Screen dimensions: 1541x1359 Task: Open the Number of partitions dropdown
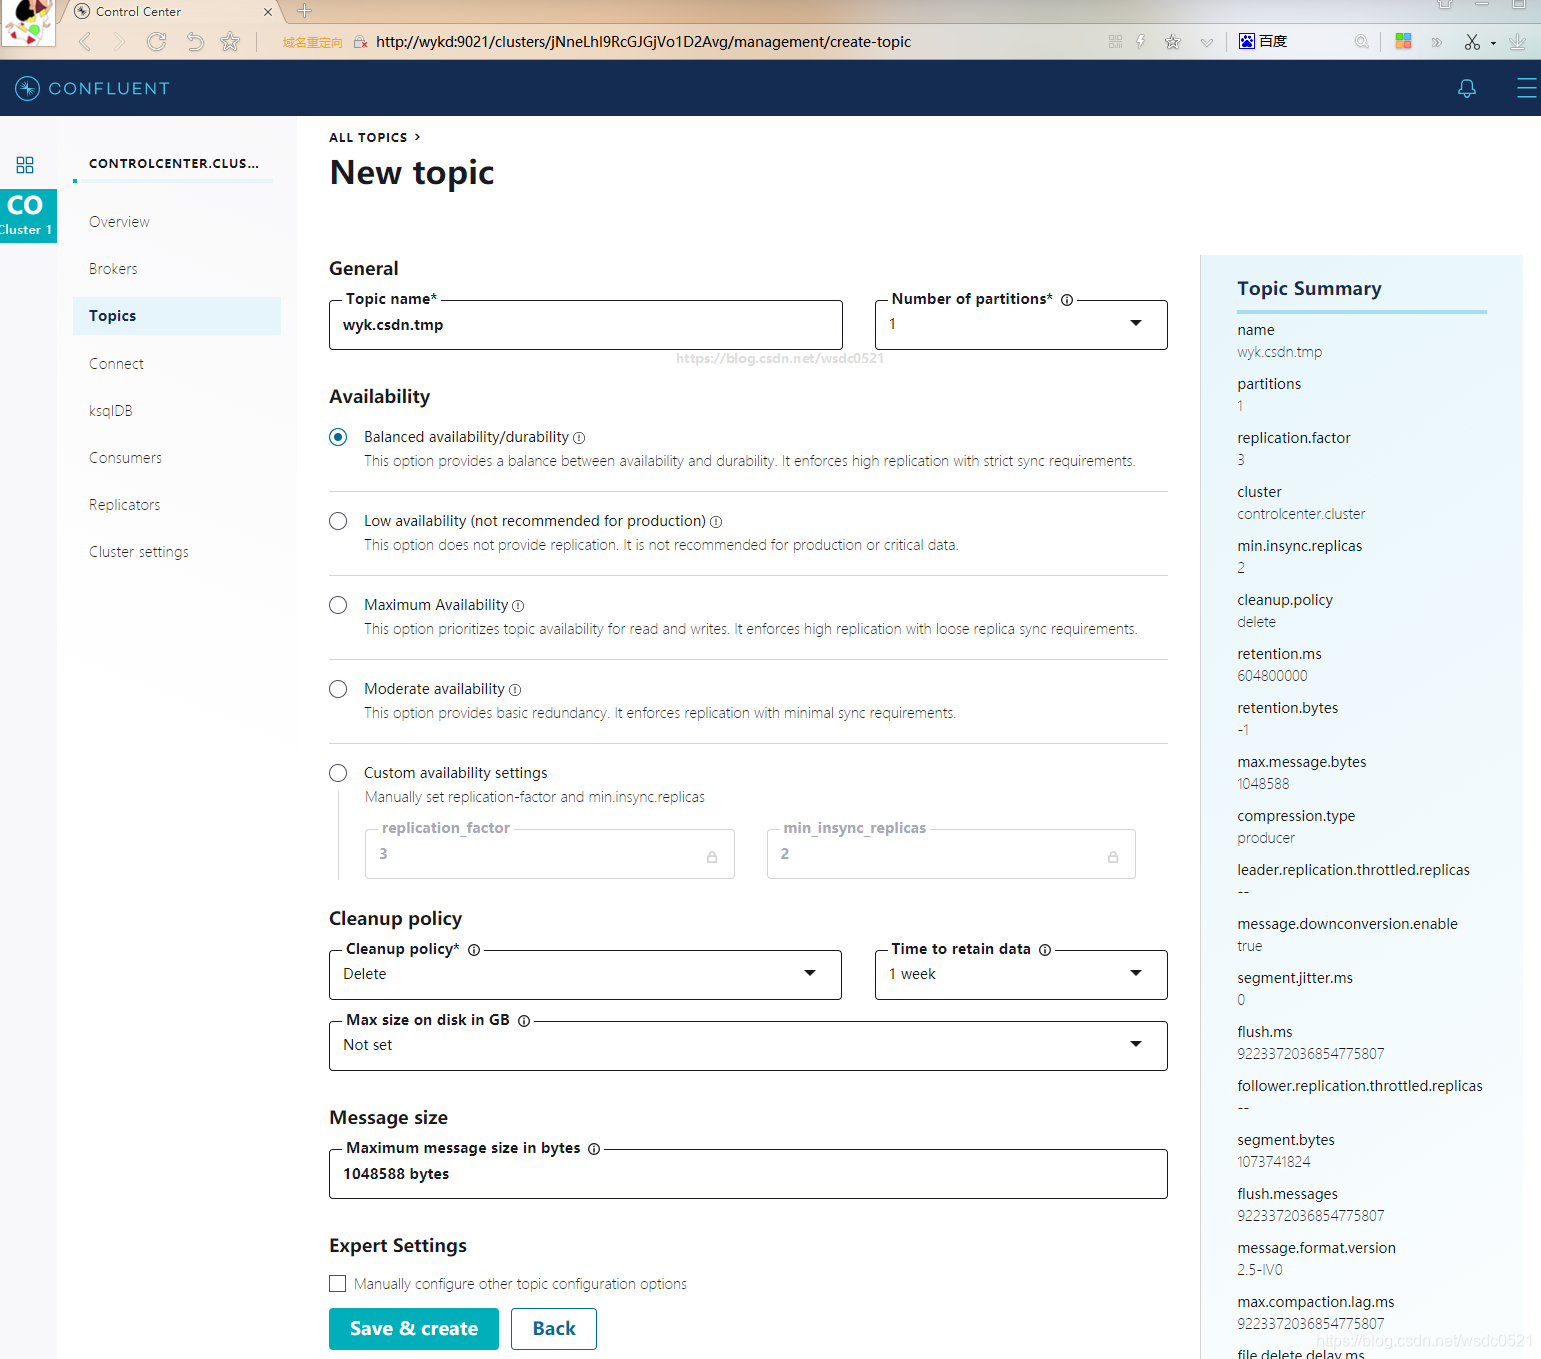click(1021, 325)
